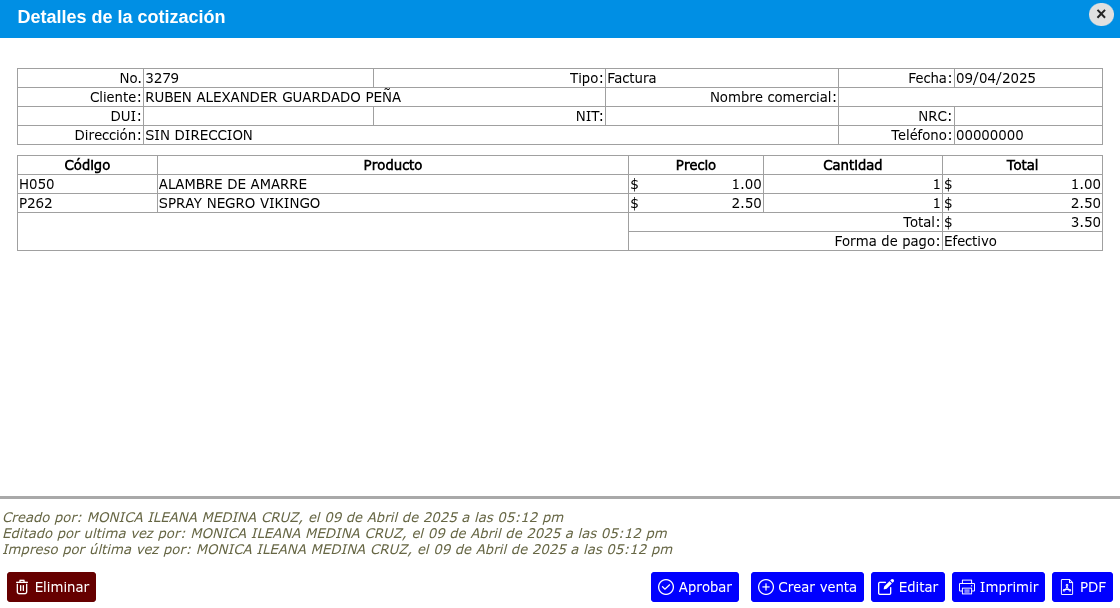Approve the quotation with Aprobar
Screen dimensions: 1120x608
pos(694,587)
